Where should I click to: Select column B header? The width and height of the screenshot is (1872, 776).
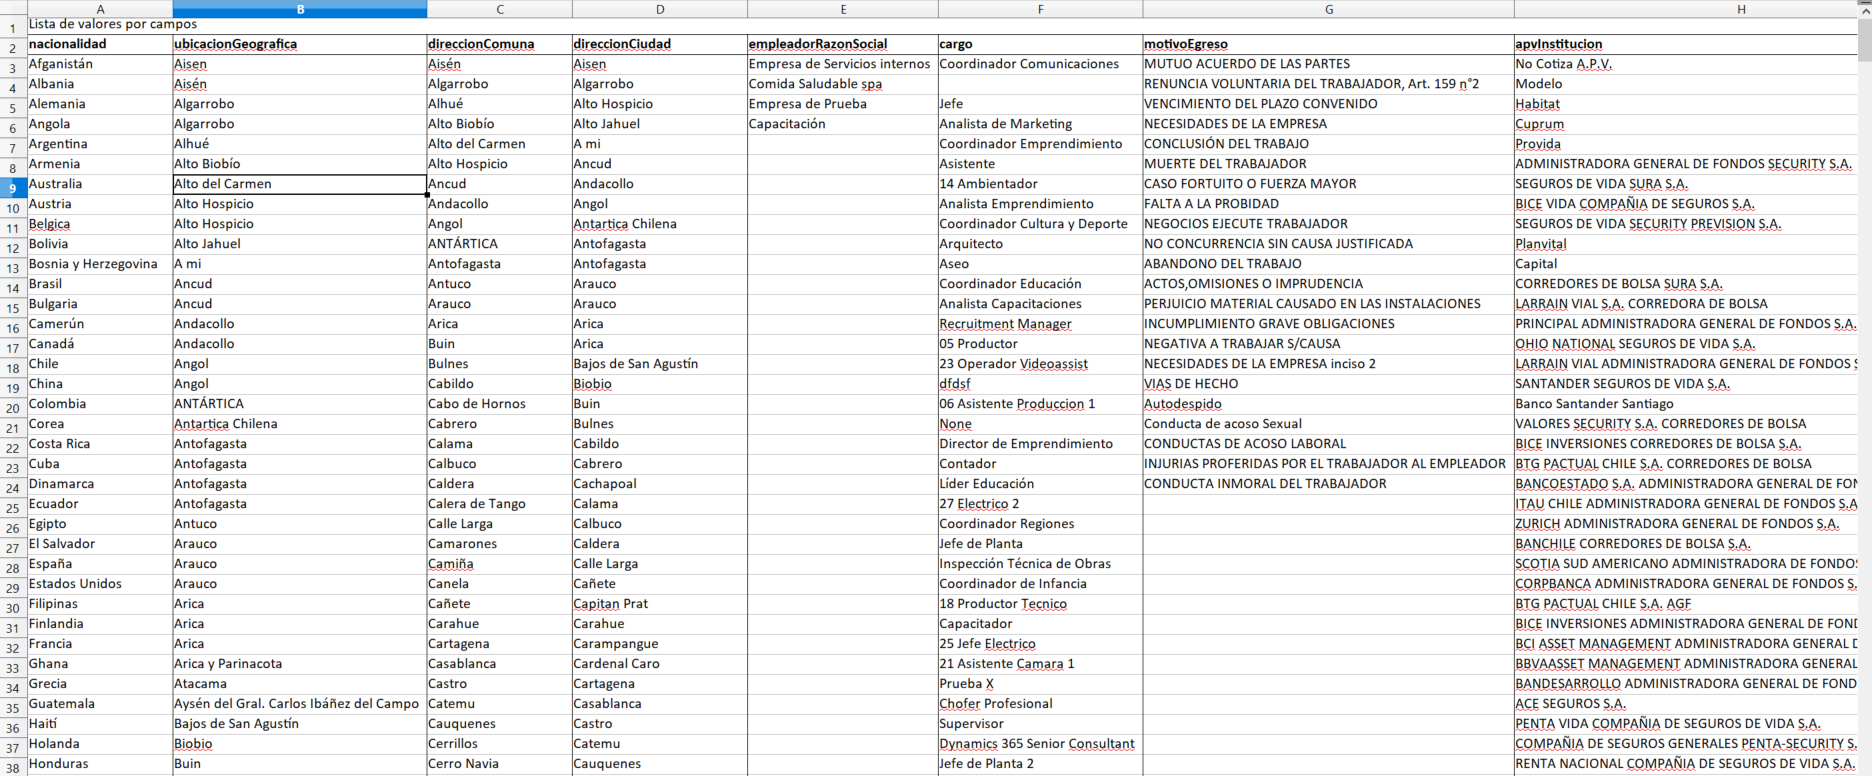click(x=300, y=9)
